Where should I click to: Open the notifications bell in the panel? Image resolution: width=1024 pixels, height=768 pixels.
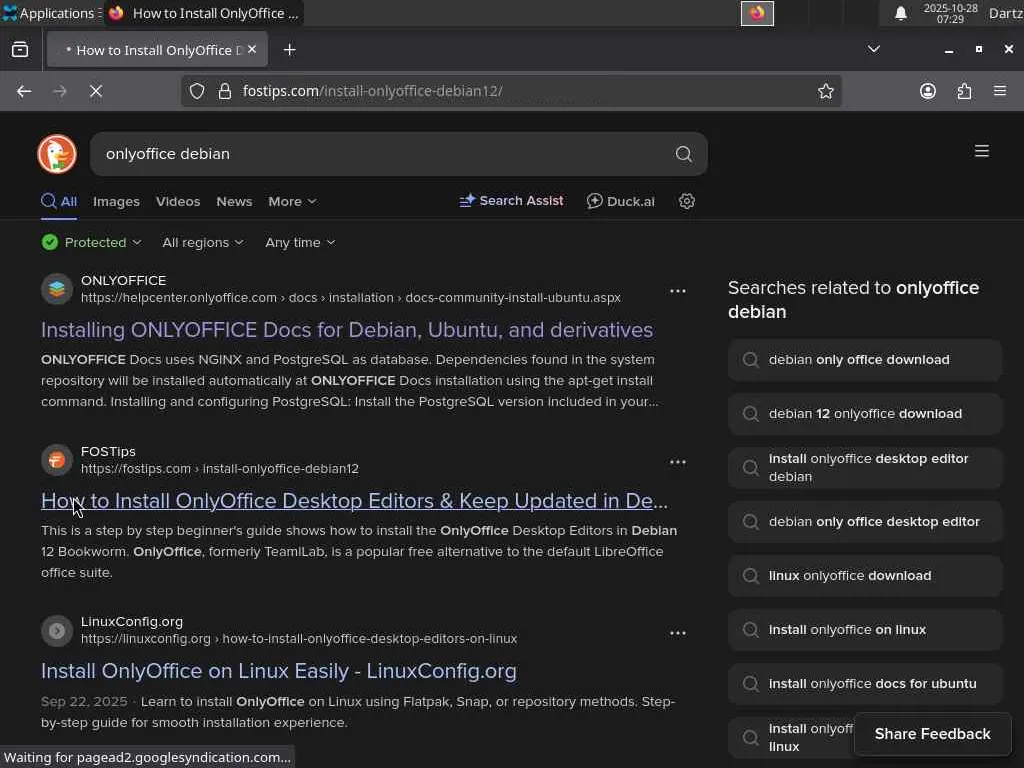(x=901, y=13)
